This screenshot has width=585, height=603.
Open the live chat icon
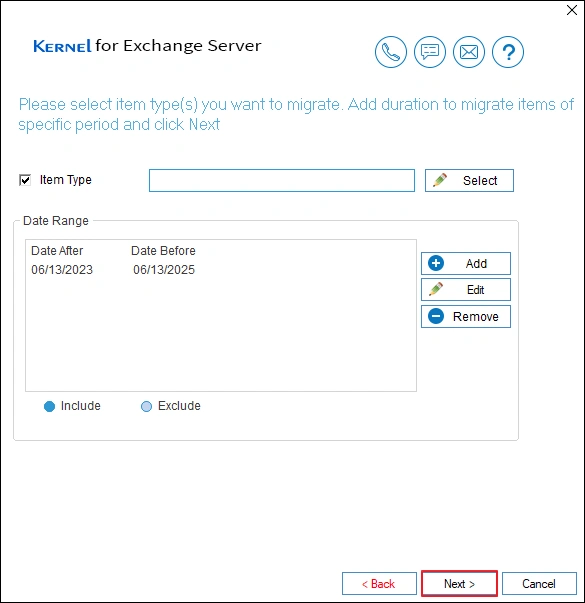point(430,52)
